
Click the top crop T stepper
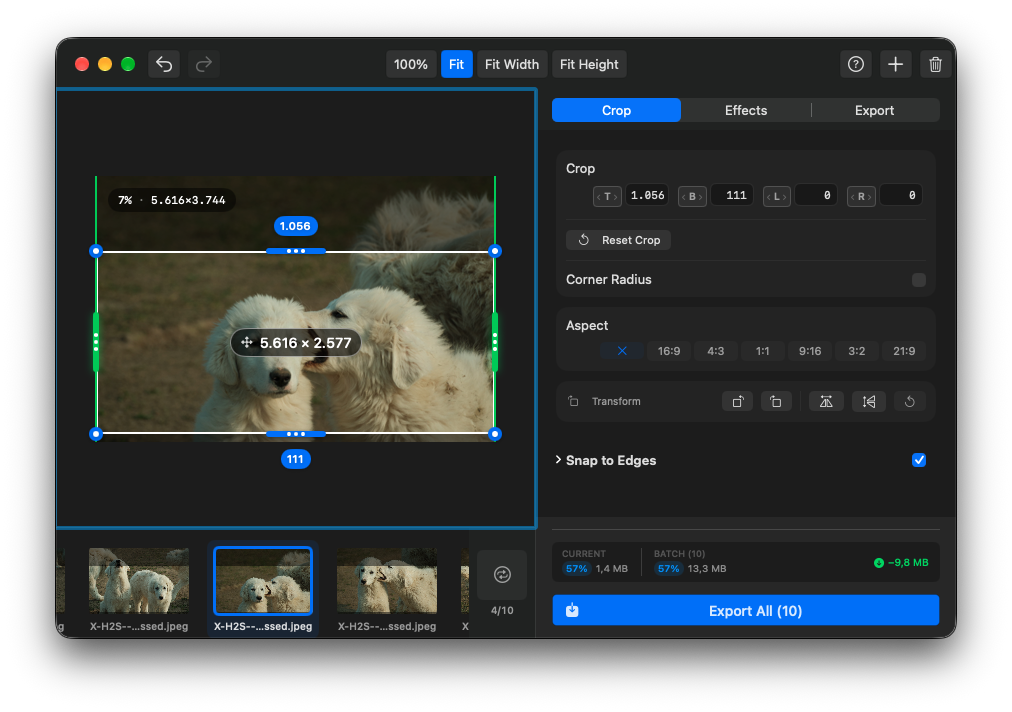pyautogui.click(x=607, y=196)
